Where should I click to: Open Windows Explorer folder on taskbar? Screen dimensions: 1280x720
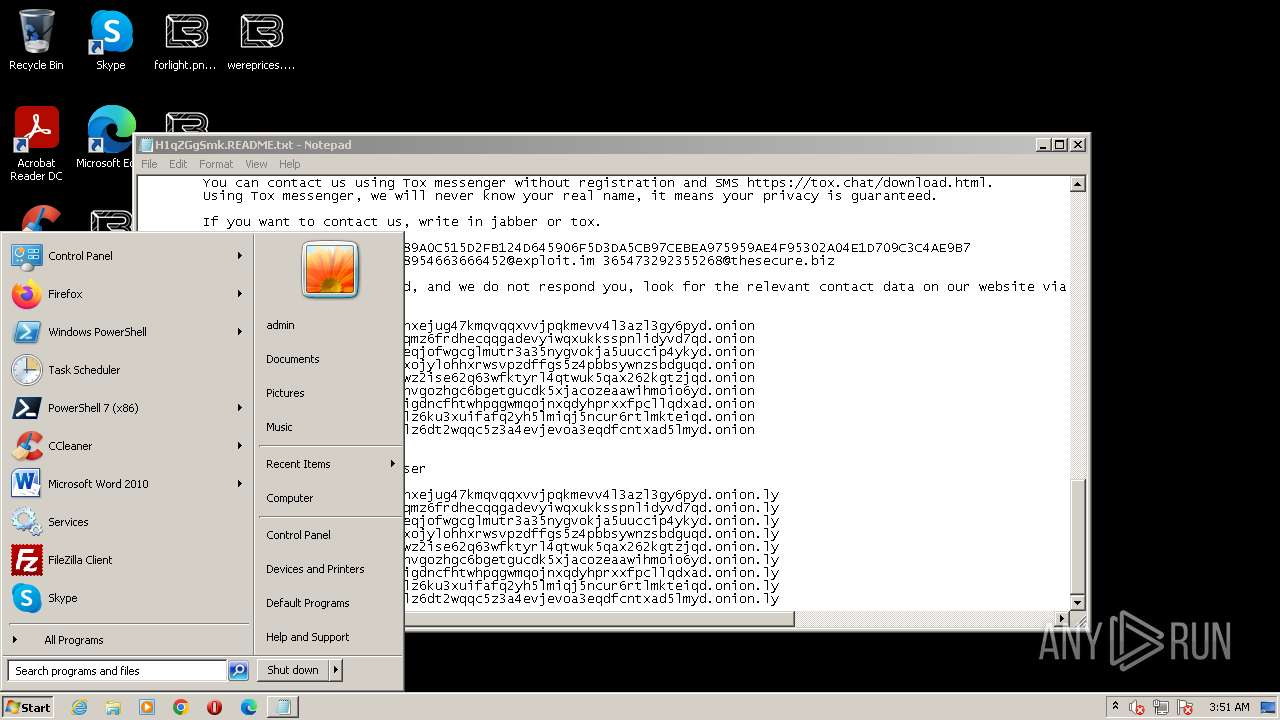point(113,707)
